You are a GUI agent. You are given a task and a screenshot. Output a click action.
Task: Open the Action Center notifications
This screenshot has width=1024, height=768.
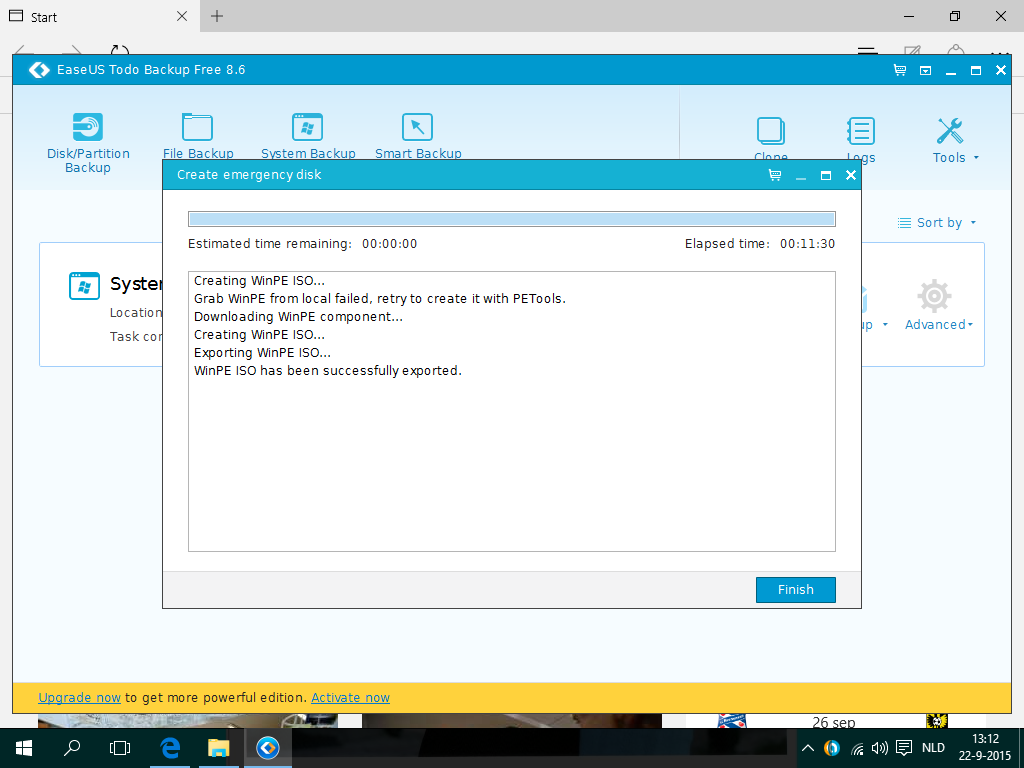point(904,748)
